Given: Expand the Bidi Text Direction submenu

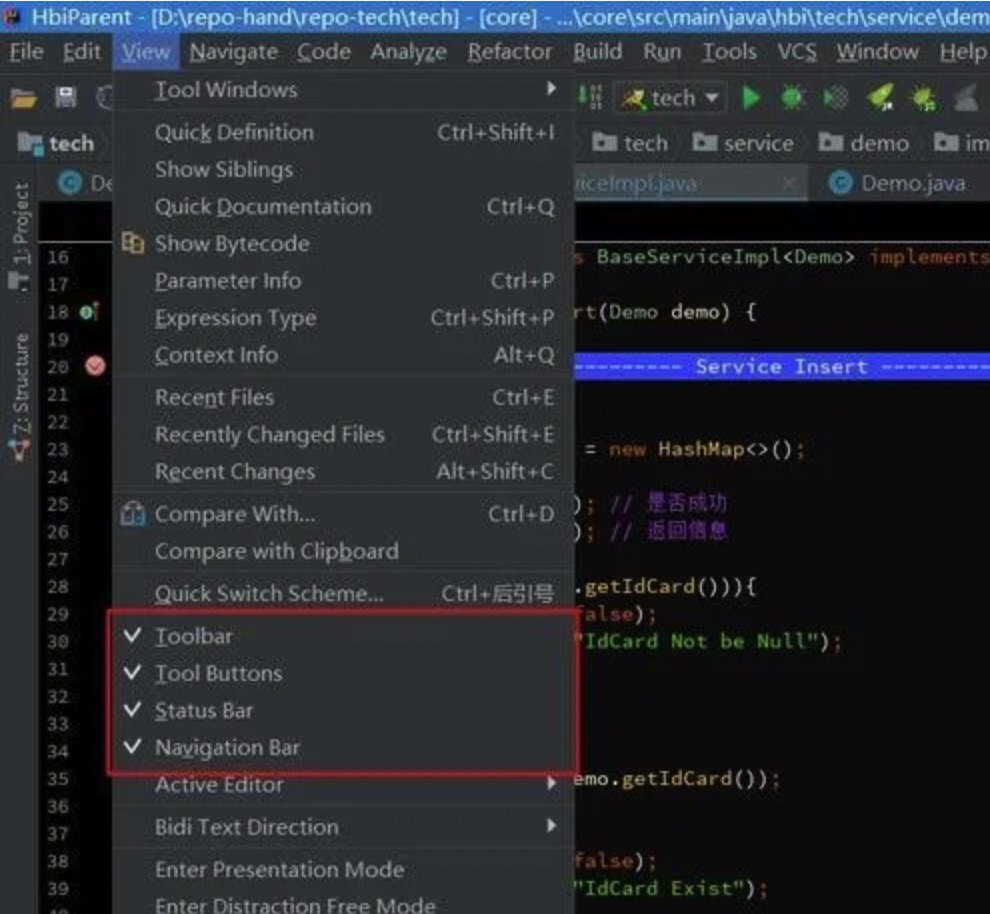Looking at the screenshot, I should tap(343, 827).
